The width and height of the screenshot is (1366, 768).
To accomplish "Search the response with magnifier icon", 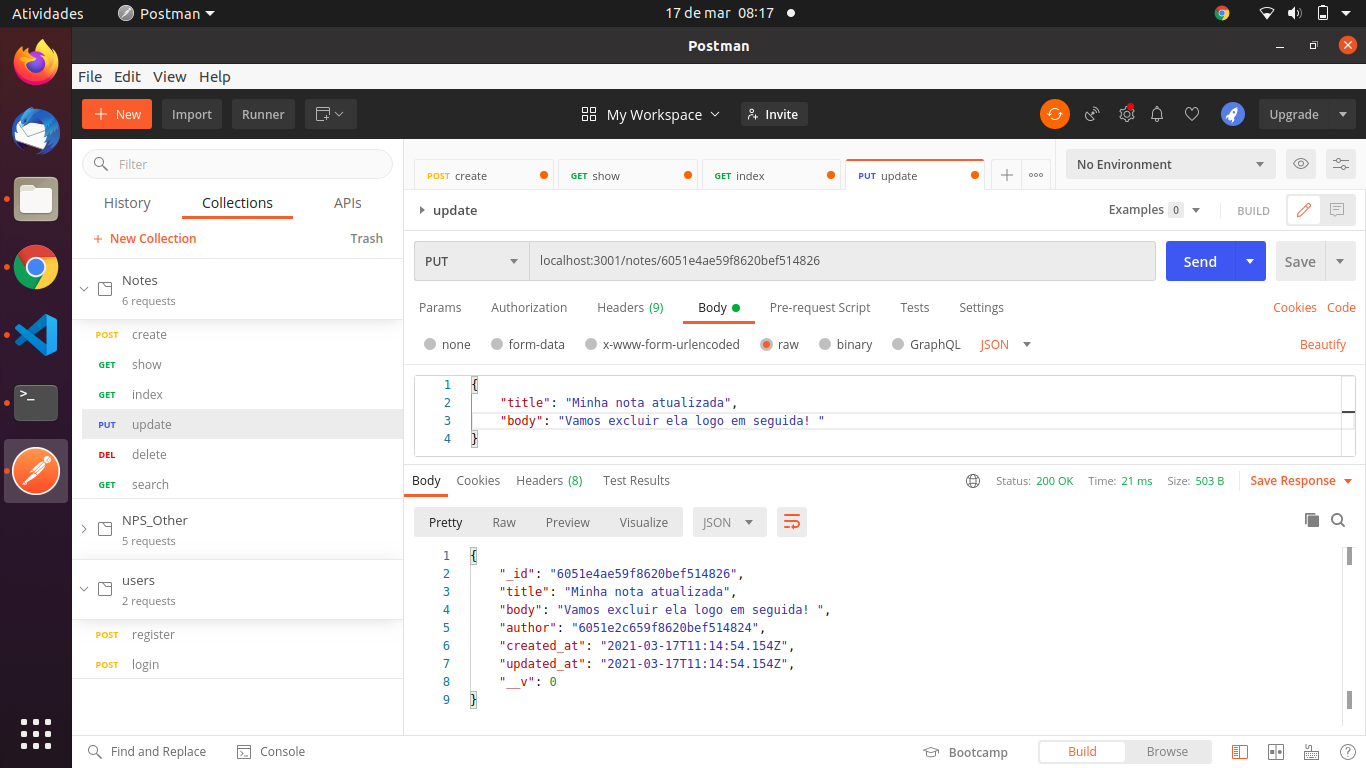I will (1339, 520).
